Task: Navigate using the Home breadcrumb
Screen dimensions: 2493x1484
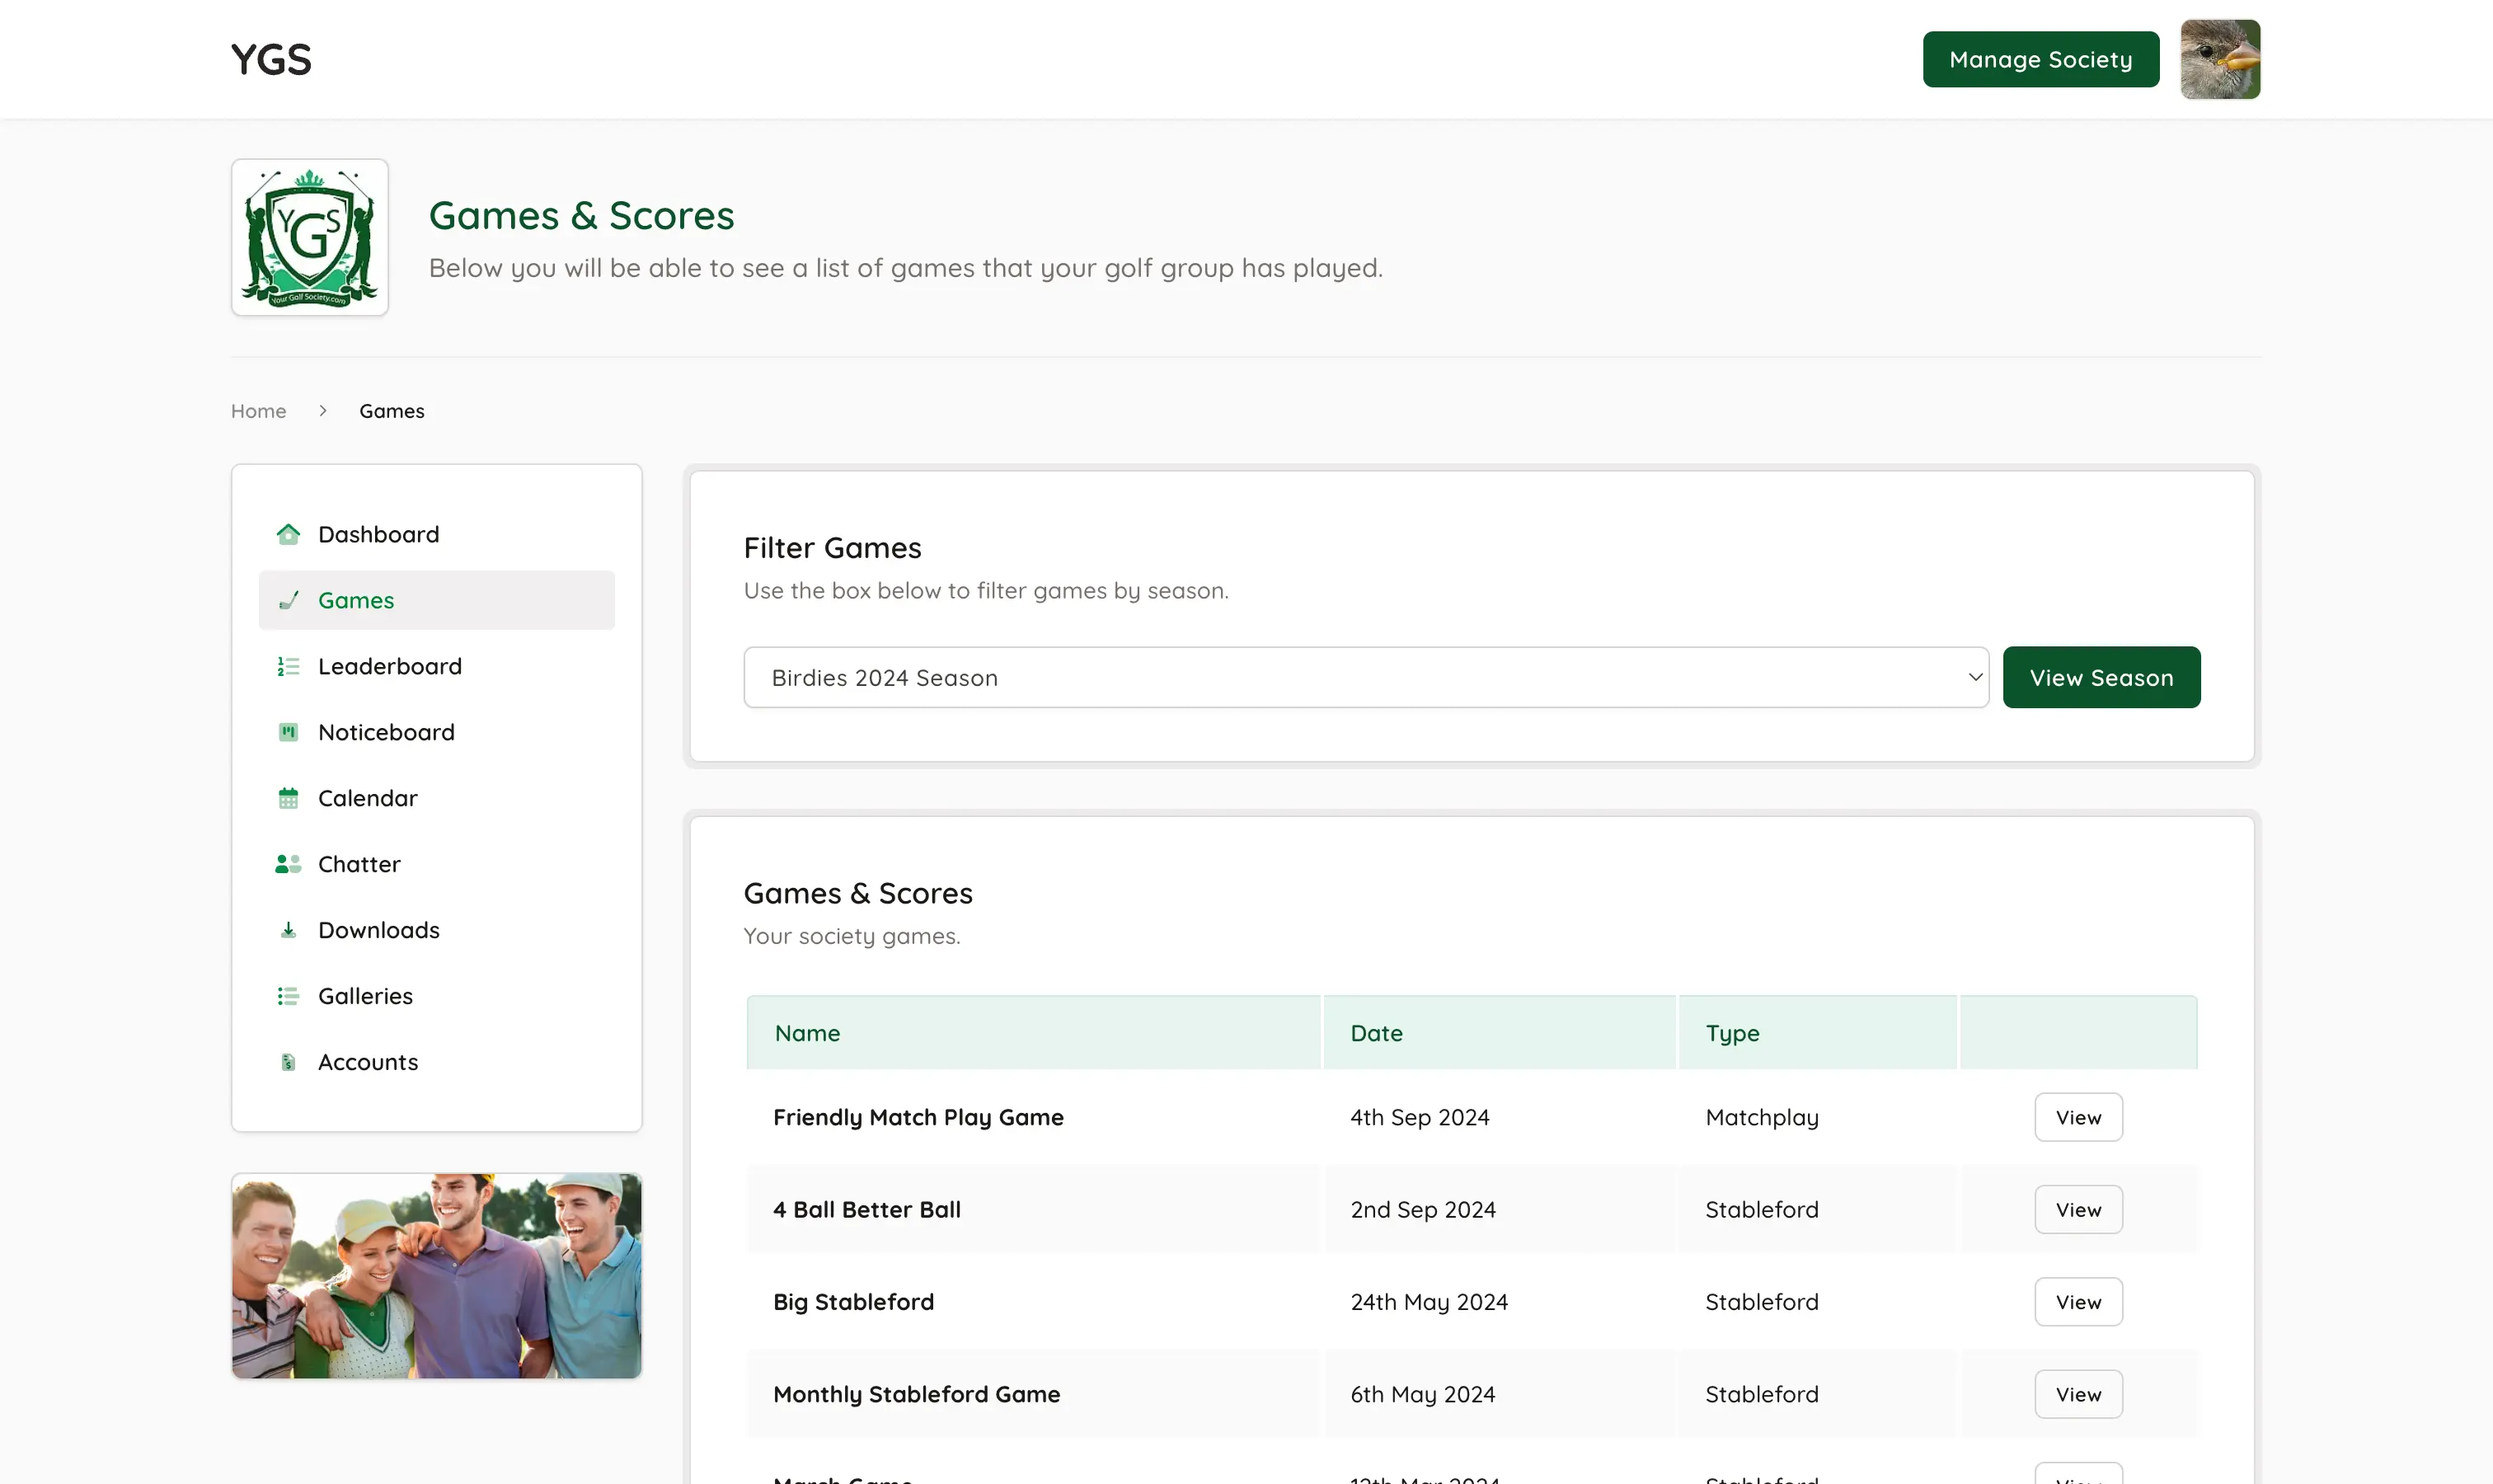Action: click(258, 410)
